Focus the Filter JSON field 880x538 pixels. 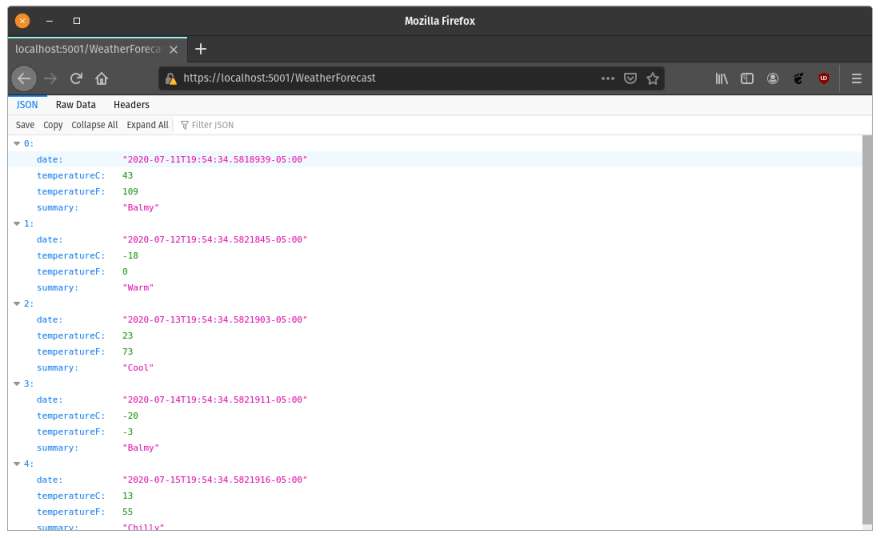point(213,125)
